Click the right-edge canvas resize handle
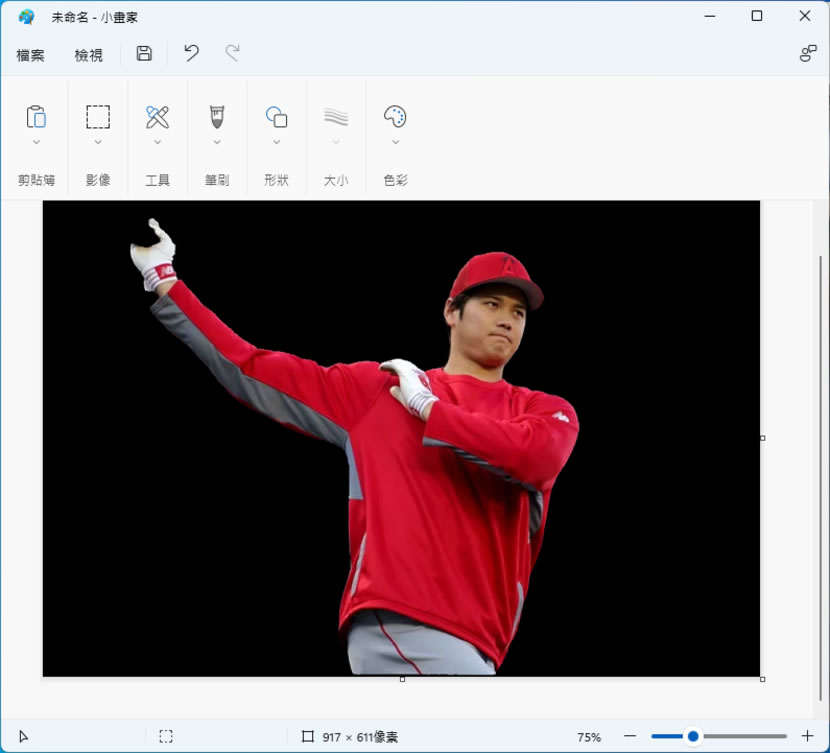 point(762,438)
